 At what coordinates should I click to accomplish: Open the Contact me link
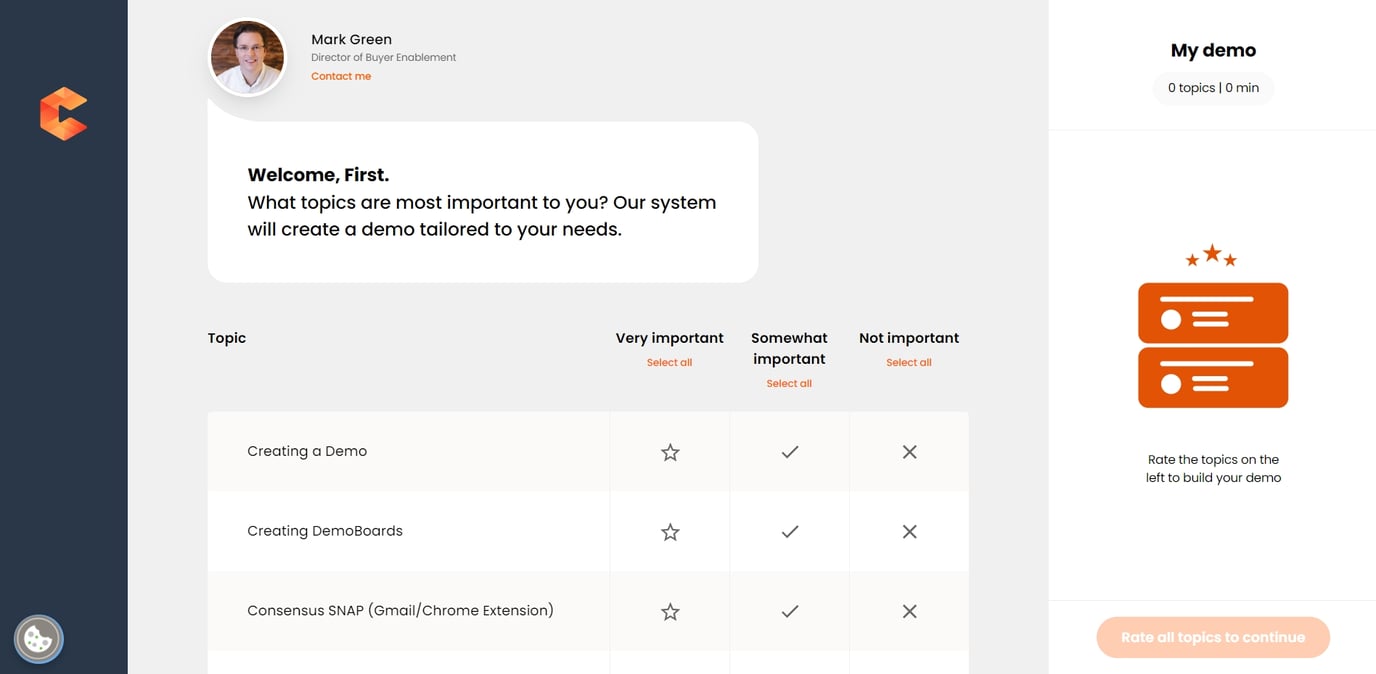[x=340, y=75]
